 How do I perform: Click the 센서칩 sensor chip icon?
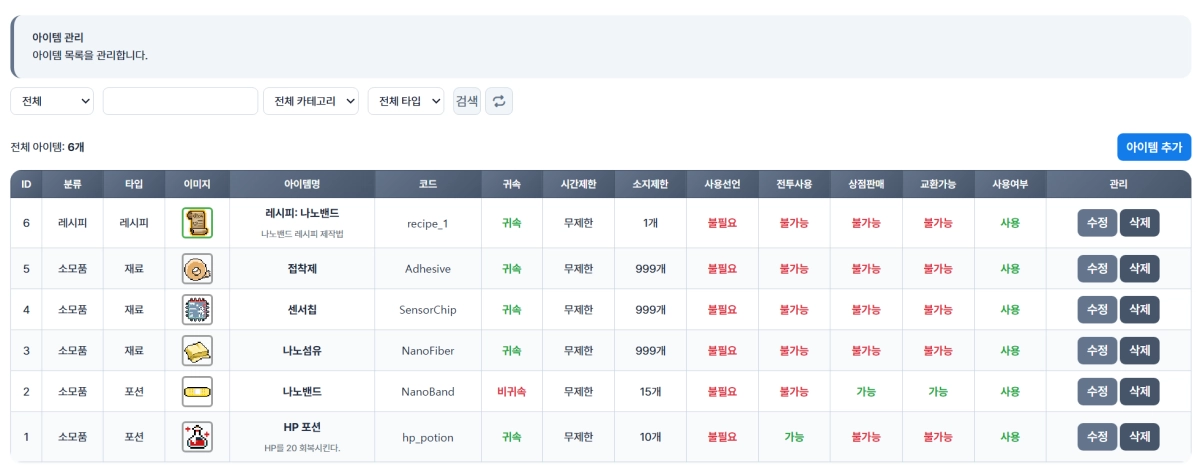coord(197,310)
